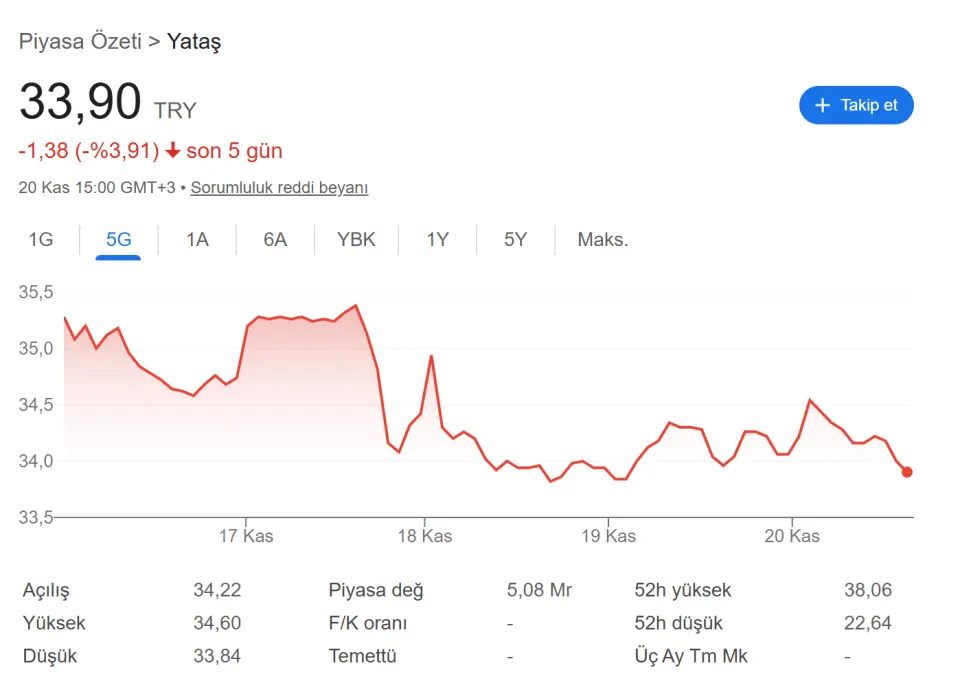Viewport: 960px width, 681px height.
Task: Click the Yataş name in the breadcrumb
Action: [x=194, y=42]
